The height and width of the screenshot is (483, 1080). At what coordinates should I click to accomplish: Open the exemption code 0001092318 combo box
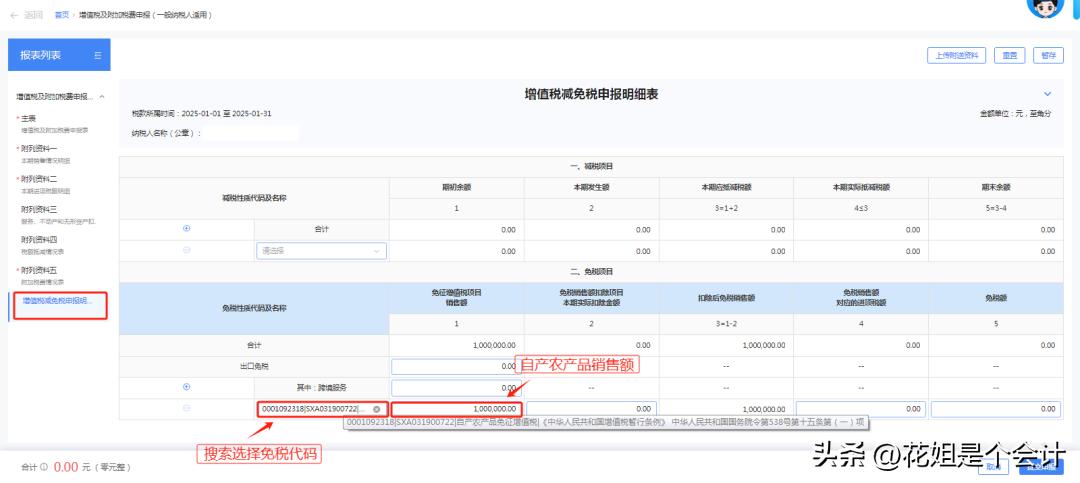tap(322, 409)
